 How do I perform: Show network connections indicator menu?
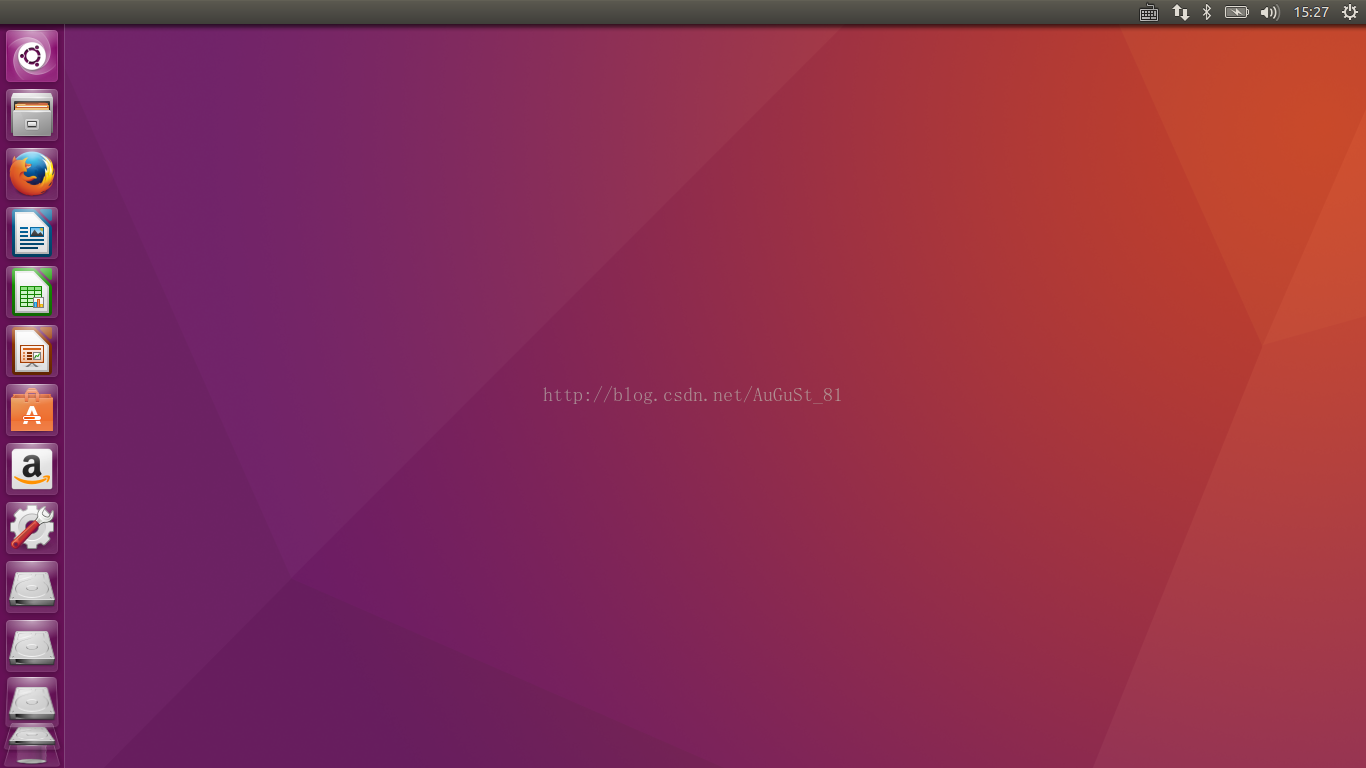coord(1181,12)
